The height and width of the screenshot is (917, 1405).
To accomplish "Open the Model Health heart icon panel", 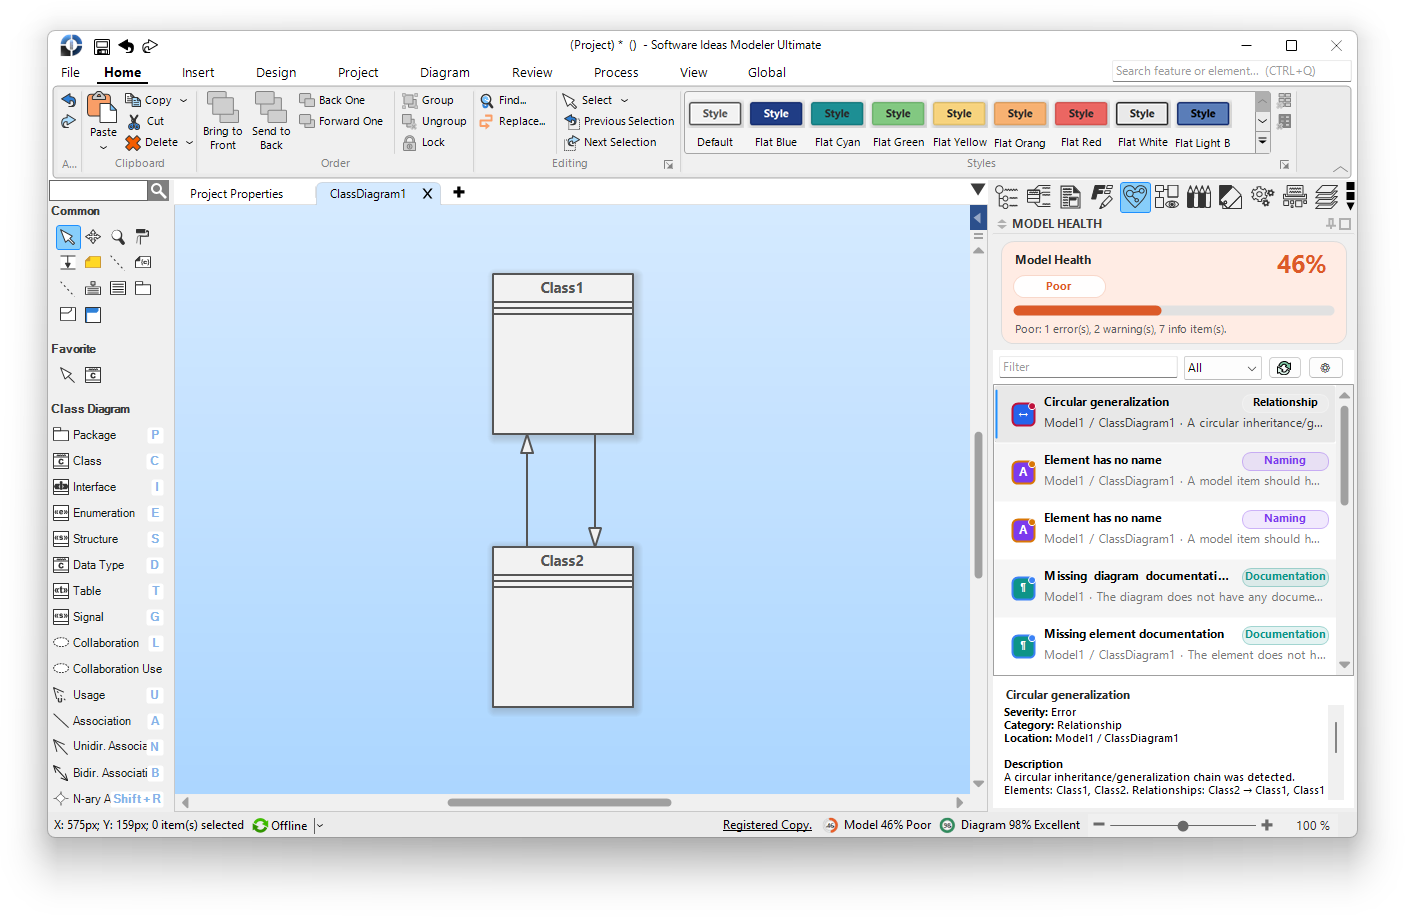I will (x=1135, y=197).
